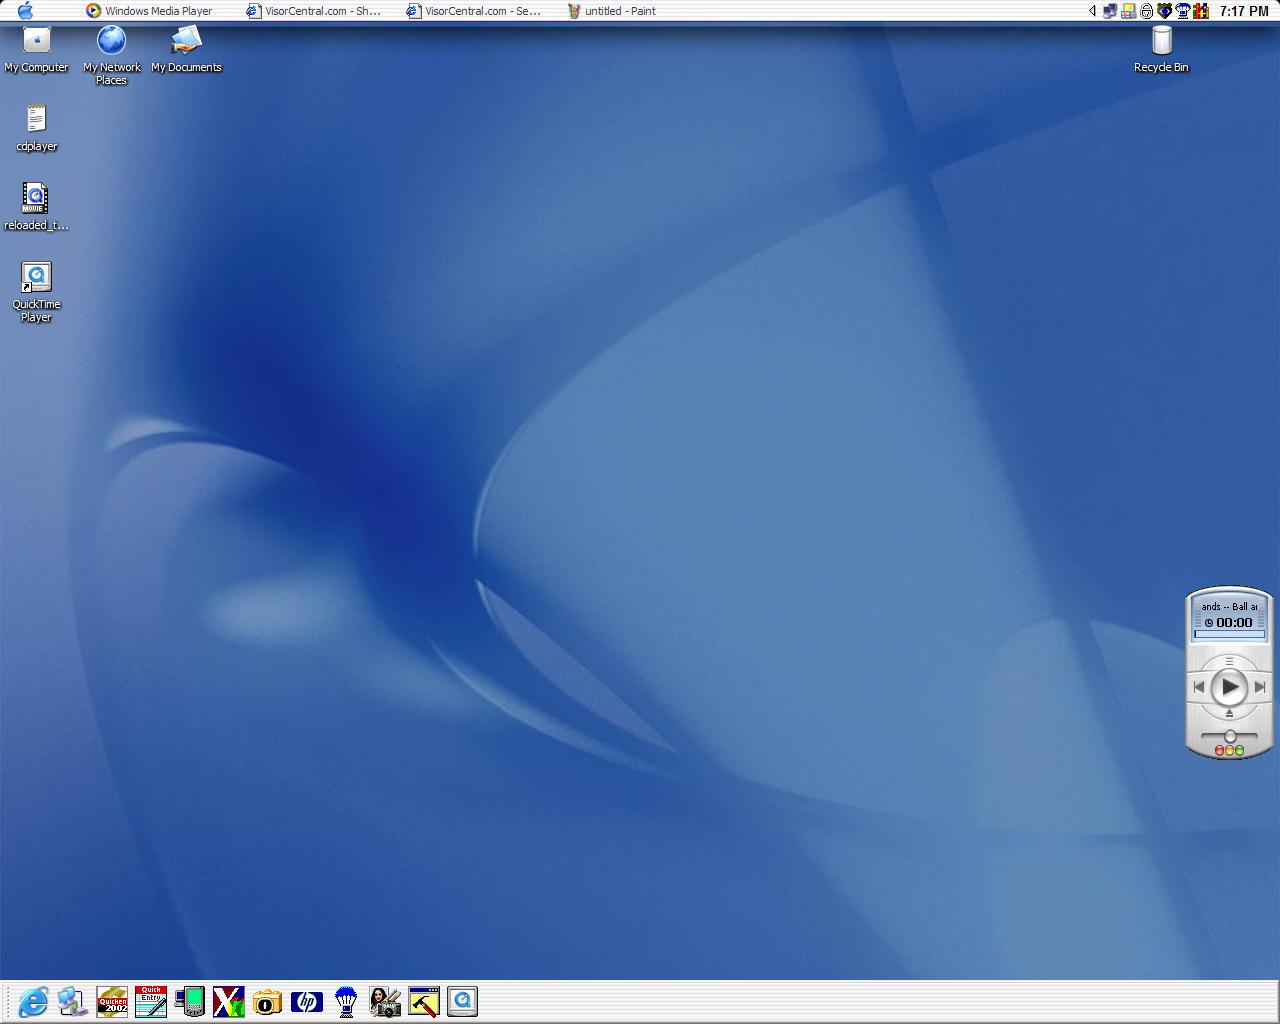Open the playlist menu lines on mini player
1280x1024 pixels.
click(1229, 661)
